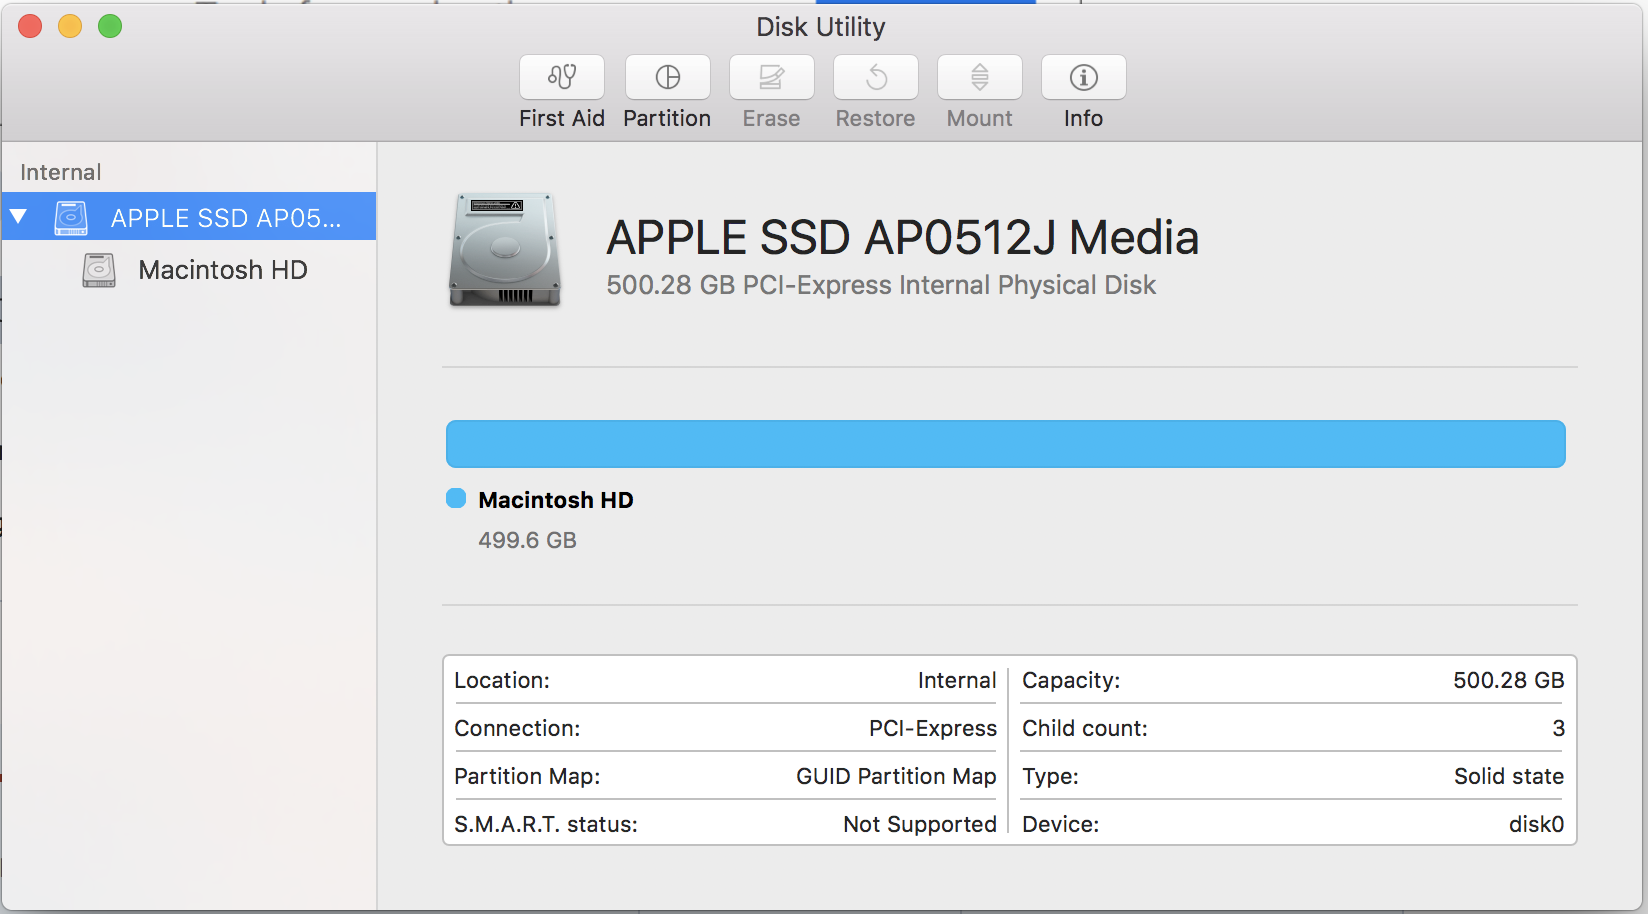Click the Internal sidebar header
Image resolution: width=1648 pixels, height=914 pixels.
point(61,172)
